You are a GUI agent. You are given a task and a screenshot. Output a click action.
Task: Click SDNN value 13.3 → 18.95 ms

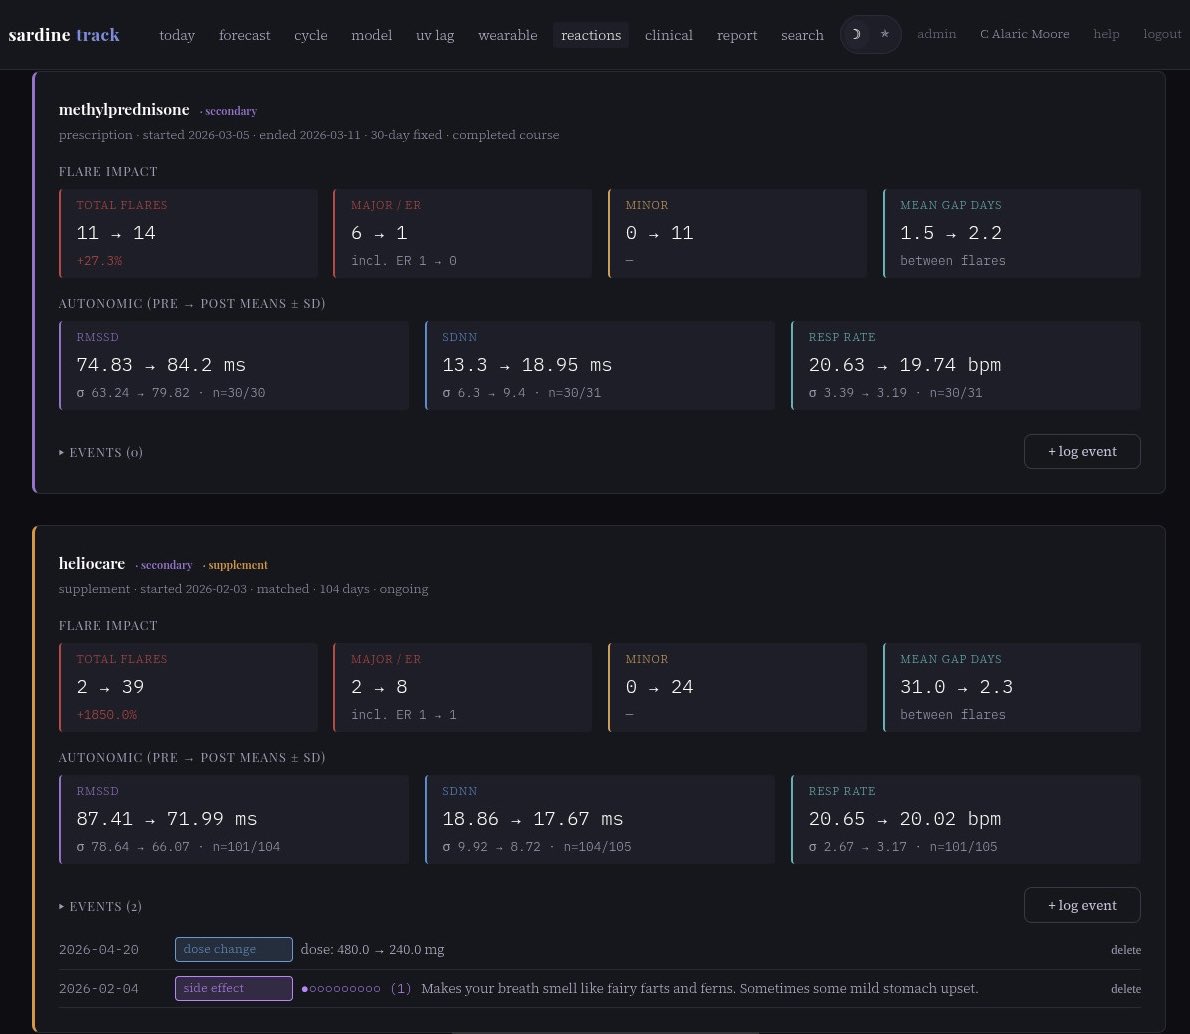[527, 365]
